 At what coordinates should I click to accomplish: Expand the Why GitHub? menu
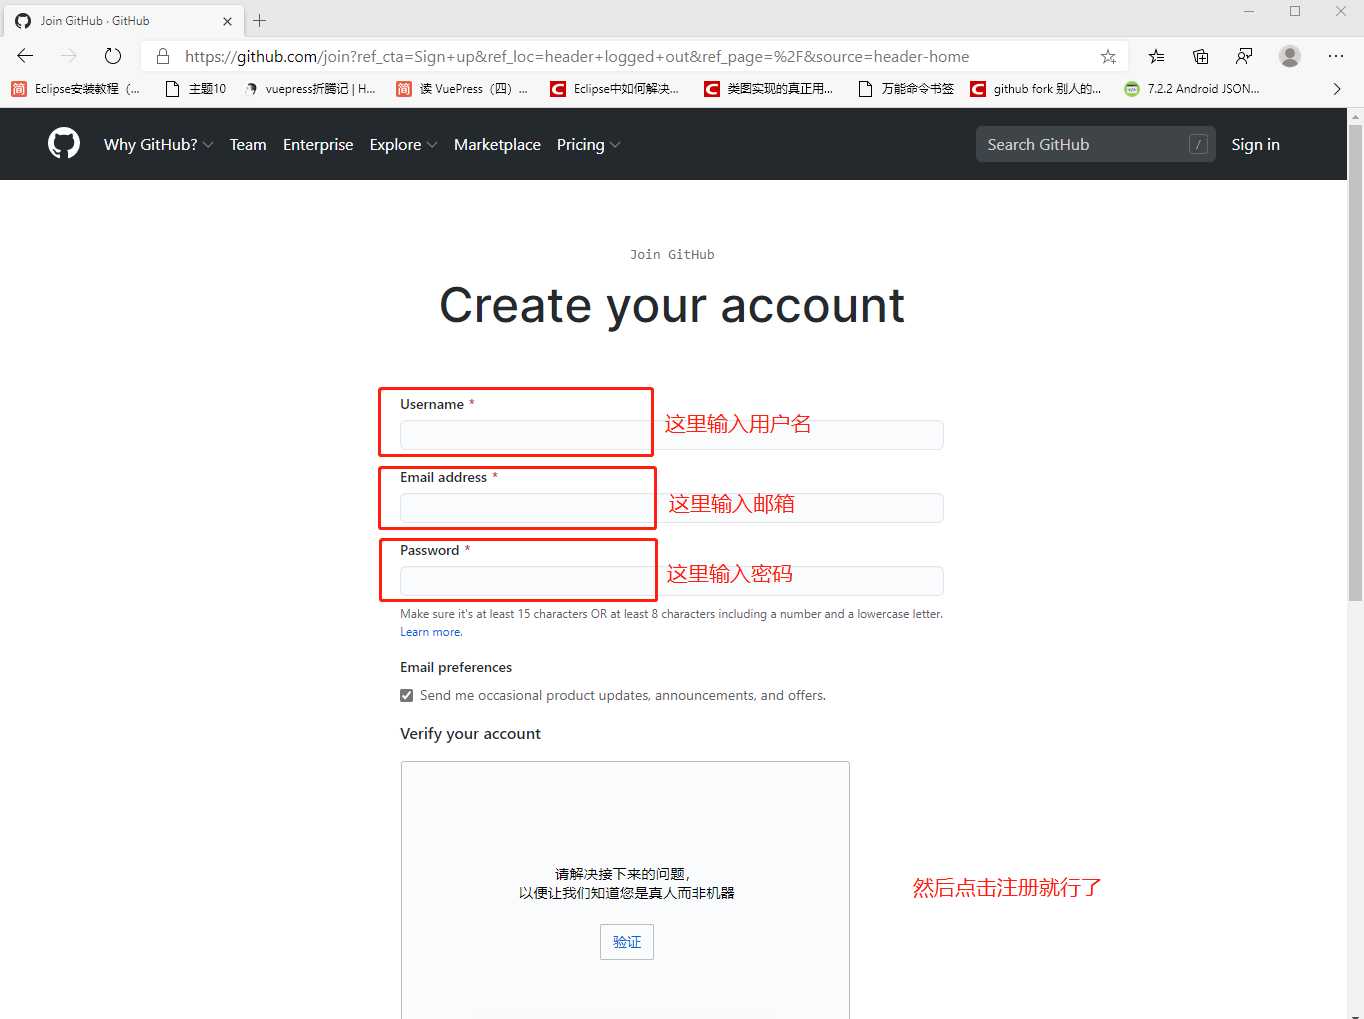click(158, 145)
